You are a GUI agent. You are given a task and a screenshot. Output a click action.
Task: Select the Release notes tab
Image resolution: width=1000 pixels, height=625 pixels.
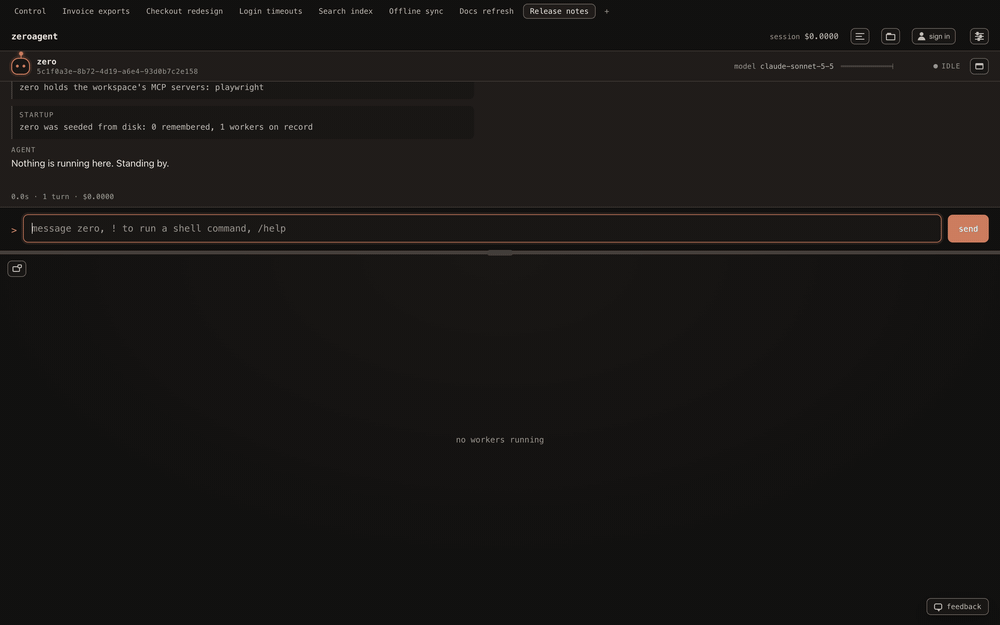click(x=559, y=11)
